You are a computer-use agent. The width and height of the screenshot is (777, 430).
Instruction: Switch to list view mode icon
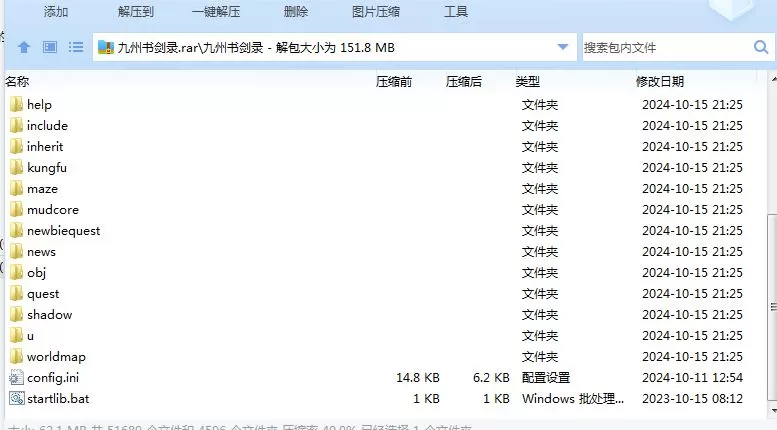[x=76, y=47]
